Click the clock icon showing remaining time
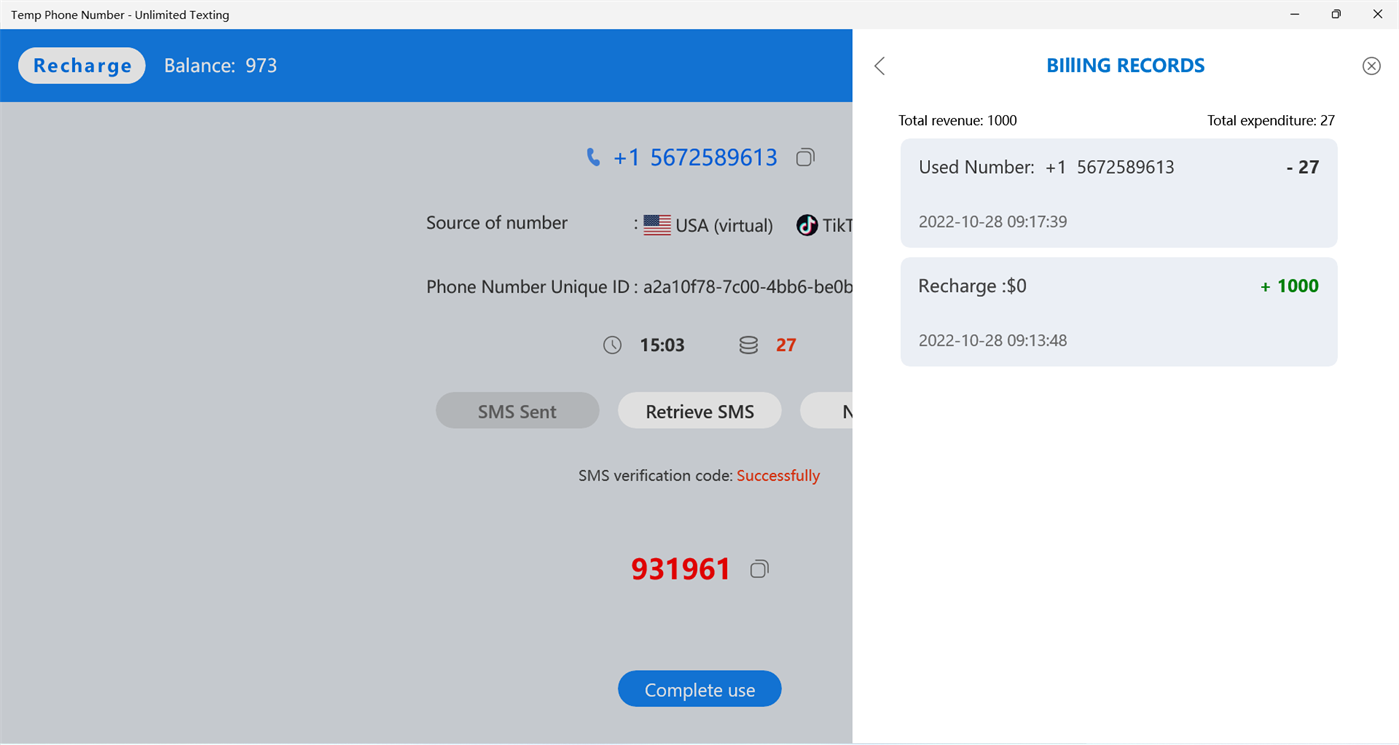 [613, 344]
